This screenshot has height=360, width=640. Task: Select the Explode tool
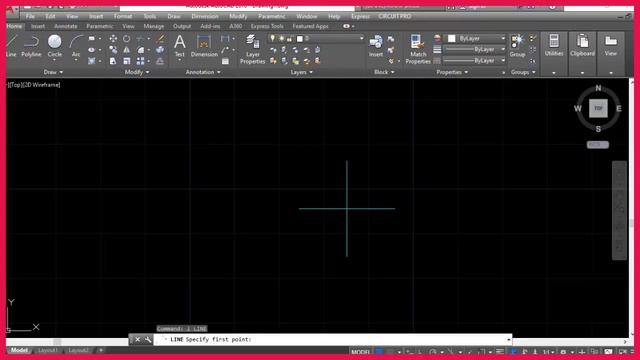pyautogui.click(x=160, y=50)
